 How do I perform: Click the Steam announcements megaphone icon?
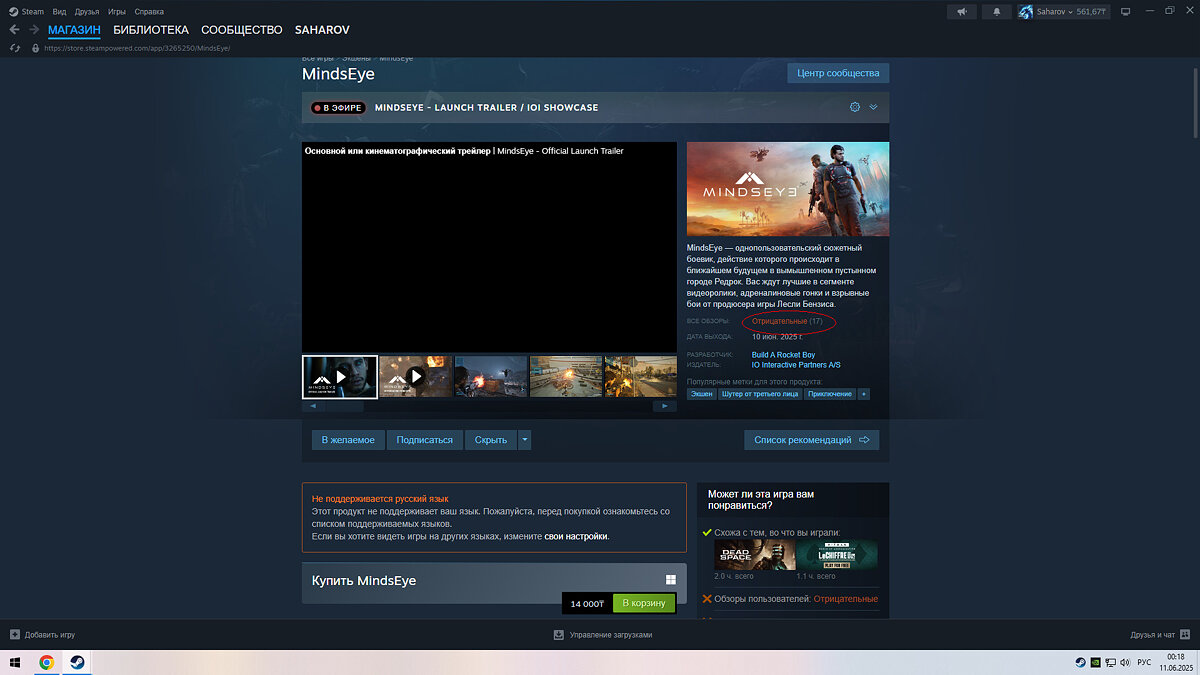962,12
